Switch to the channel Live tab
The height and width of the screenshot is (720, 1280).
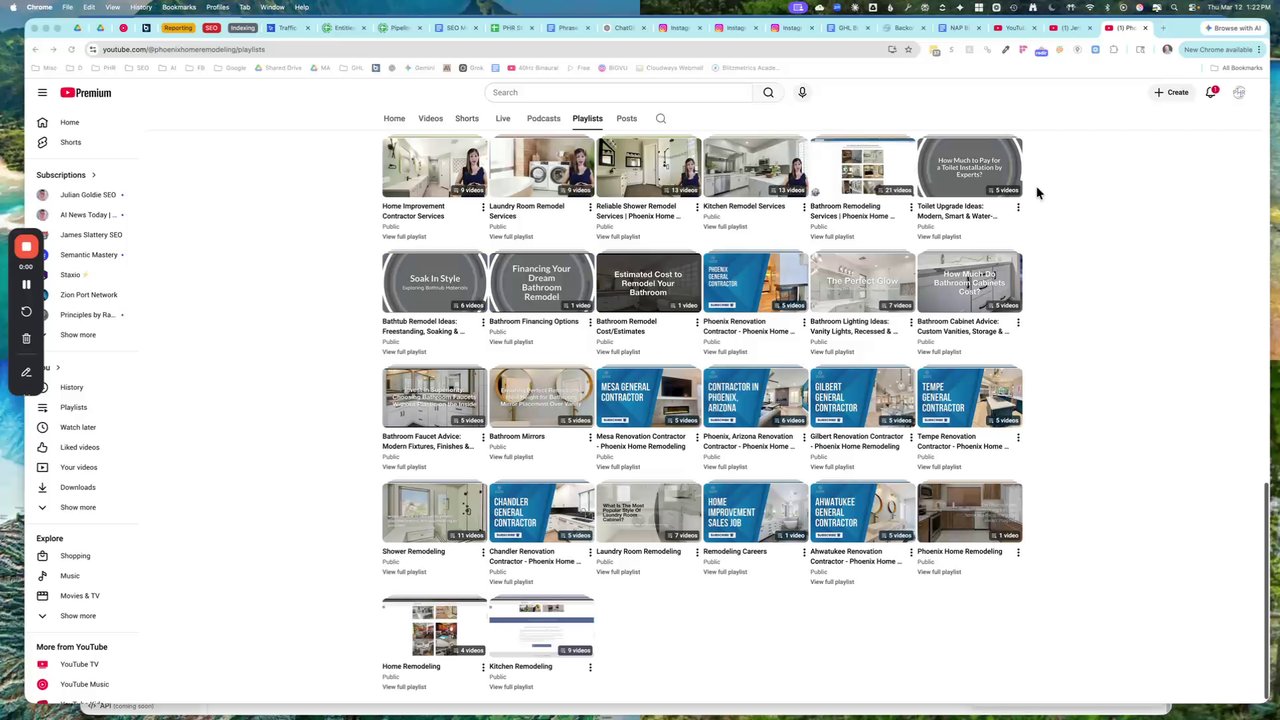503,119
